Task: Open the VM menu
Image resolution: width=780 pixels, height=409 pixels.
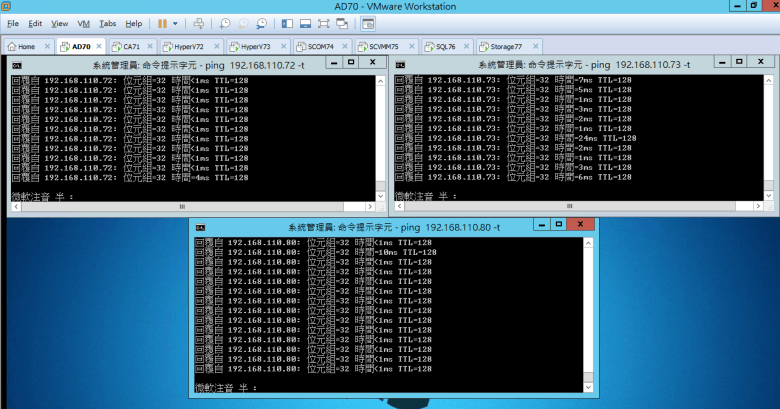Action: coord(84,23)
